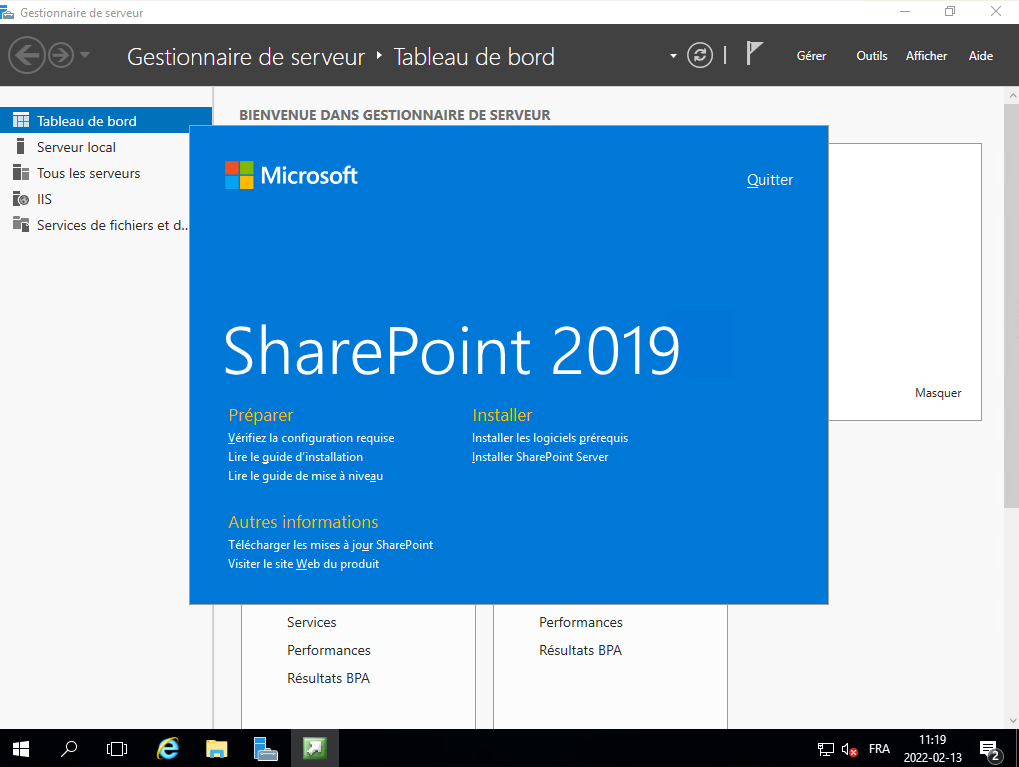Click Tableau de bord in the breadcrumb title
Screen dimensions: 1019x767
click(x=474, y=57)
